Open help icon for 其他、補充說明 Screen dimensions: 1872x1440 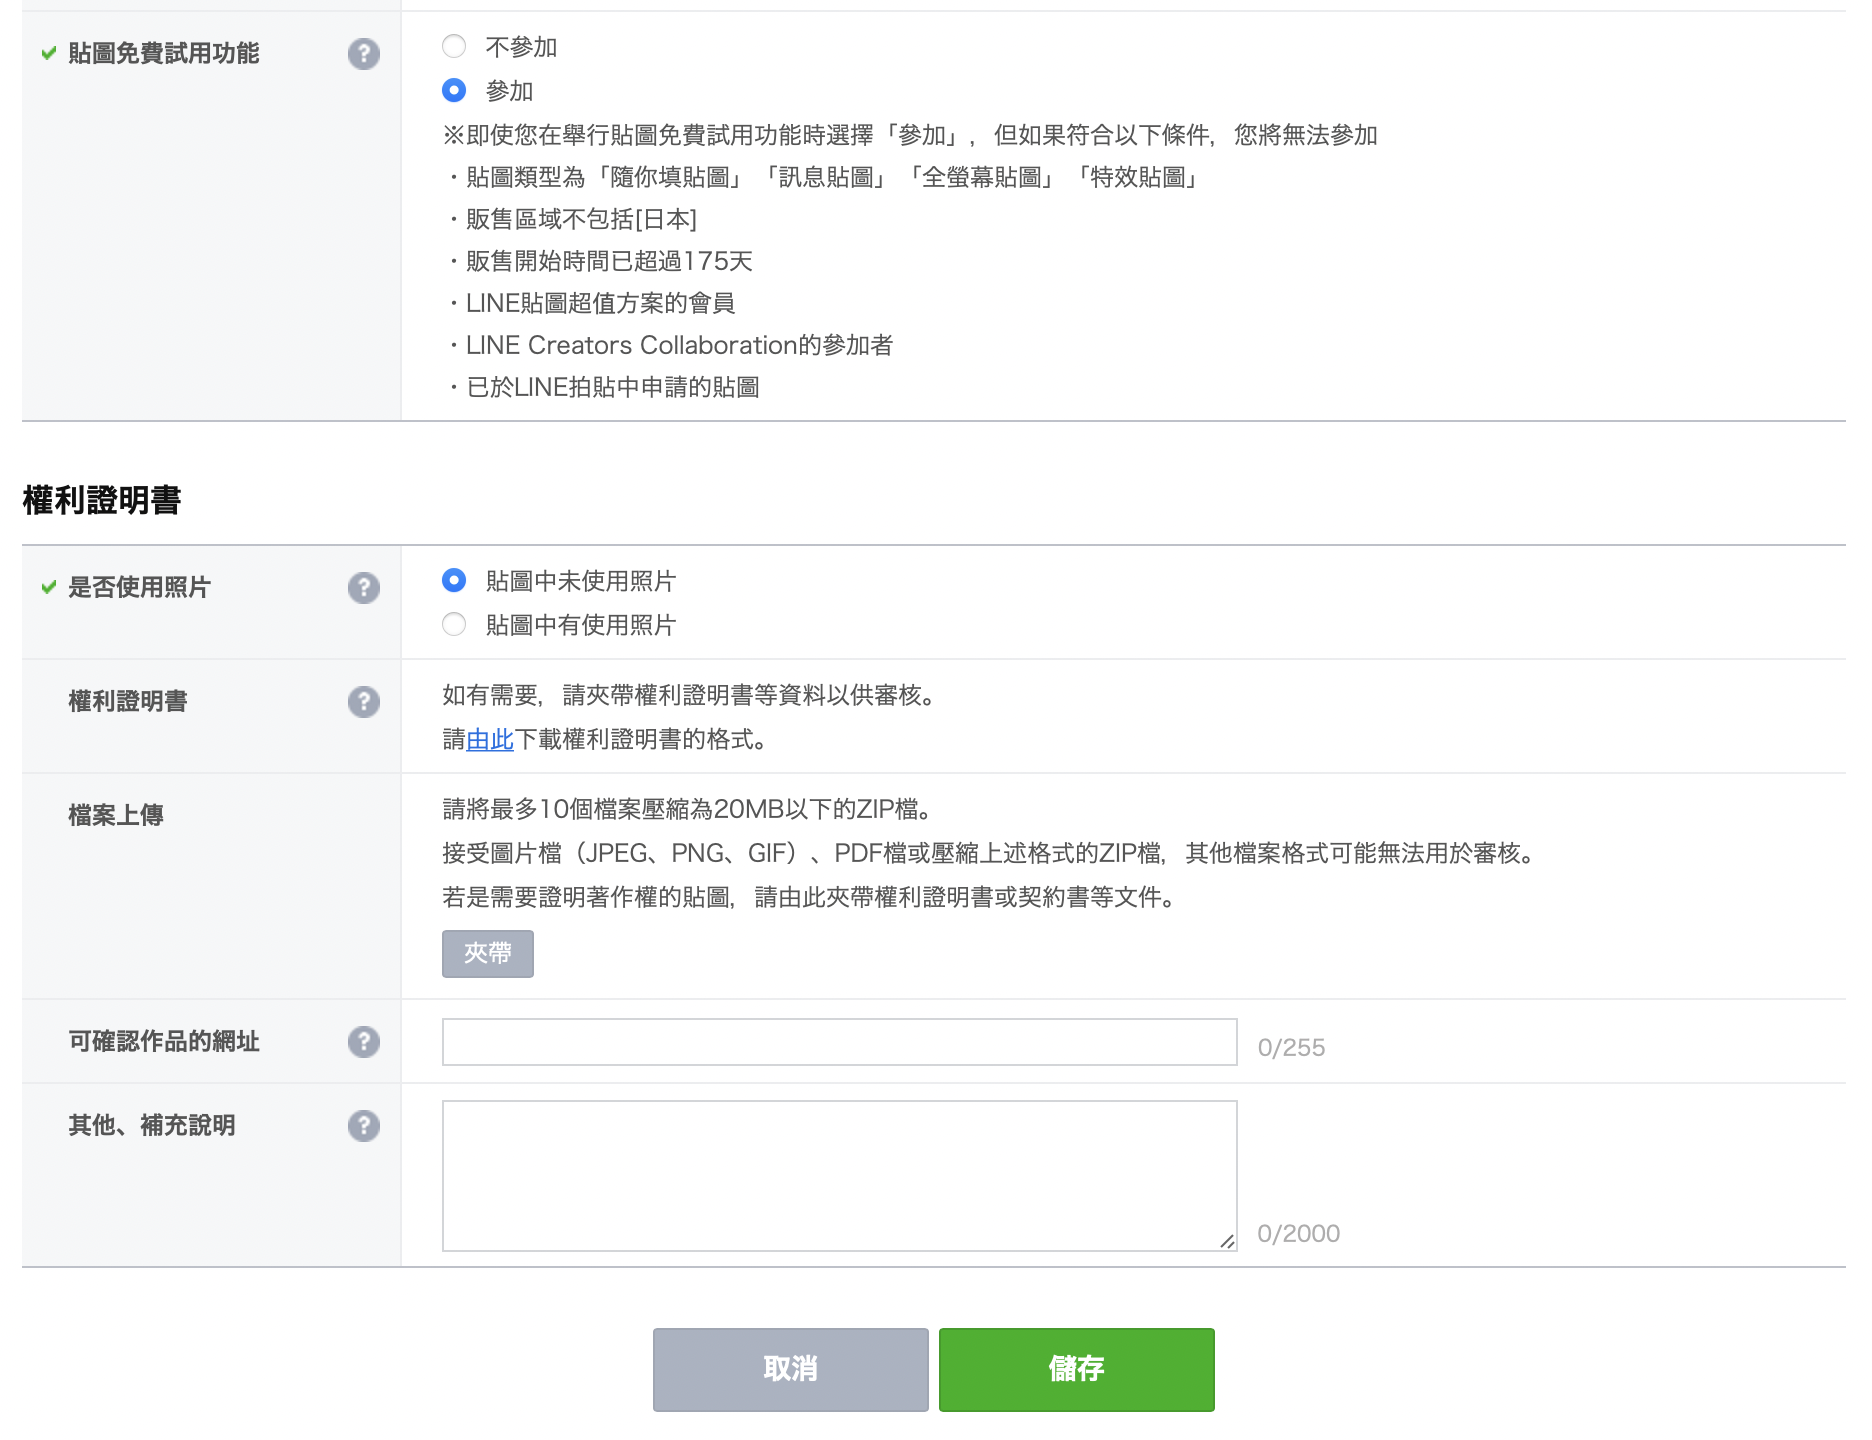pos(364,1126)
